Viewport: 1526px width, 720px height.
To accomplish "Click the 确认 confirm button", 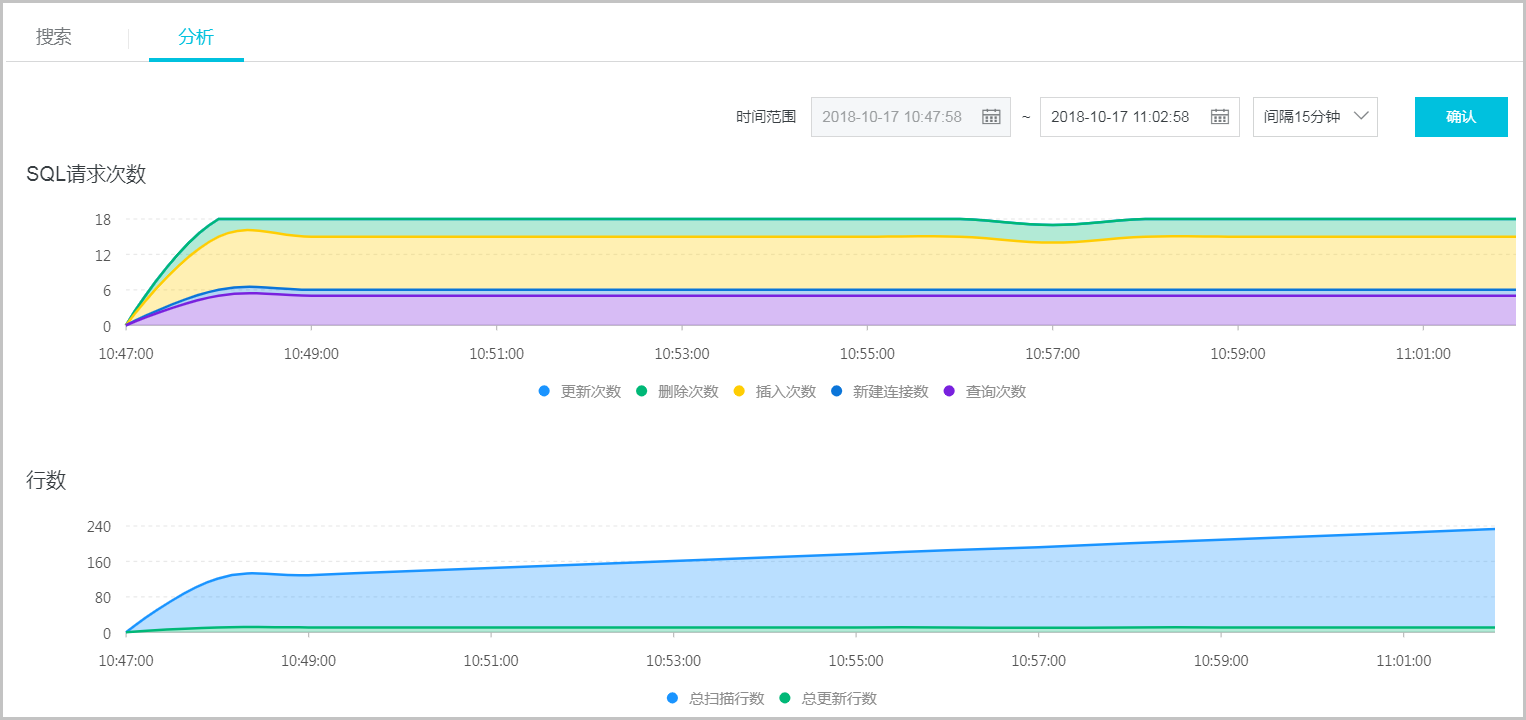I will tap(1461, 117).
